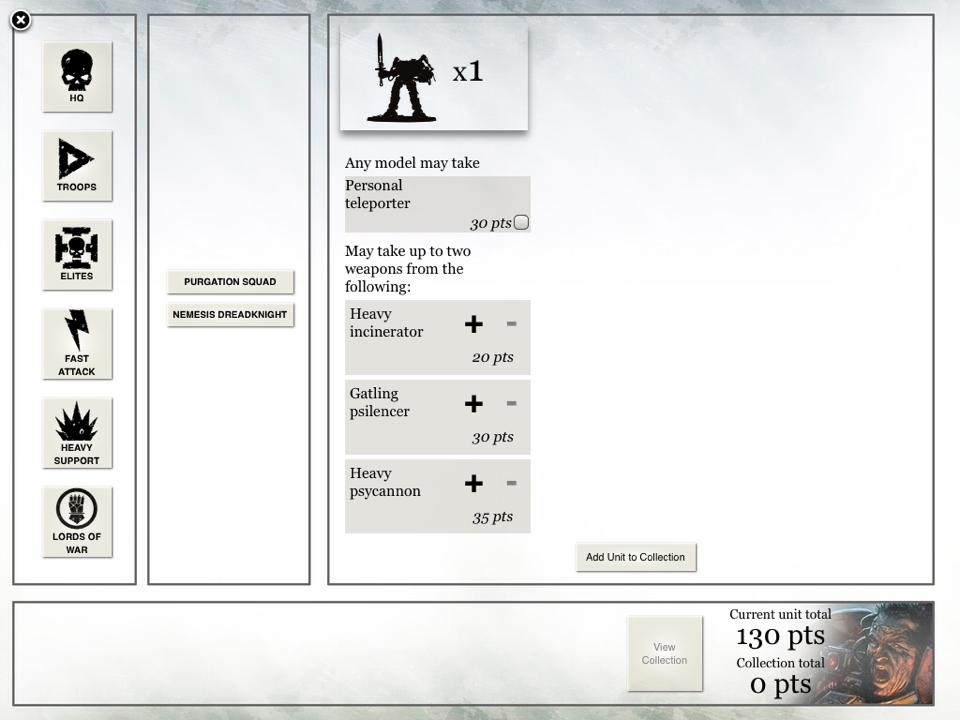This screenshot has height=720, width=960.
Task: Click the Collection total label
Action: click(781, 663)
